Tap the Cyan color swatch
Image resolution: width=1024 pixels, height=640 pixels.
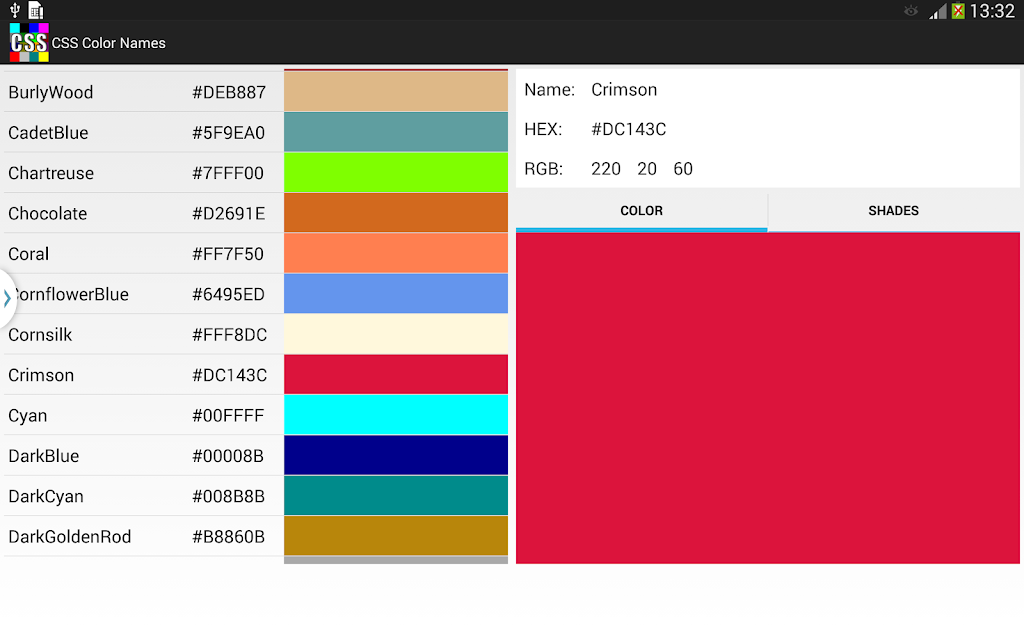click(x=396, y=415)
